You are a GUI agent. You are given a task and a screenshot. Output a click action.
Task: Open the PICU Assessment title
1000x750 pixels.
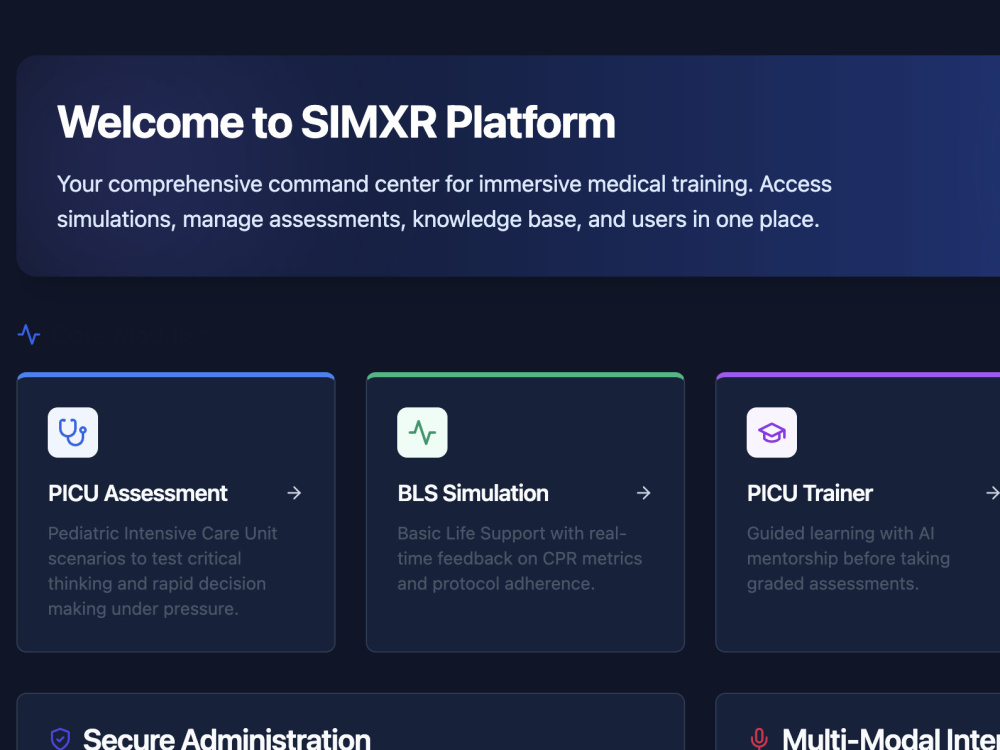(x=138, y=493)
